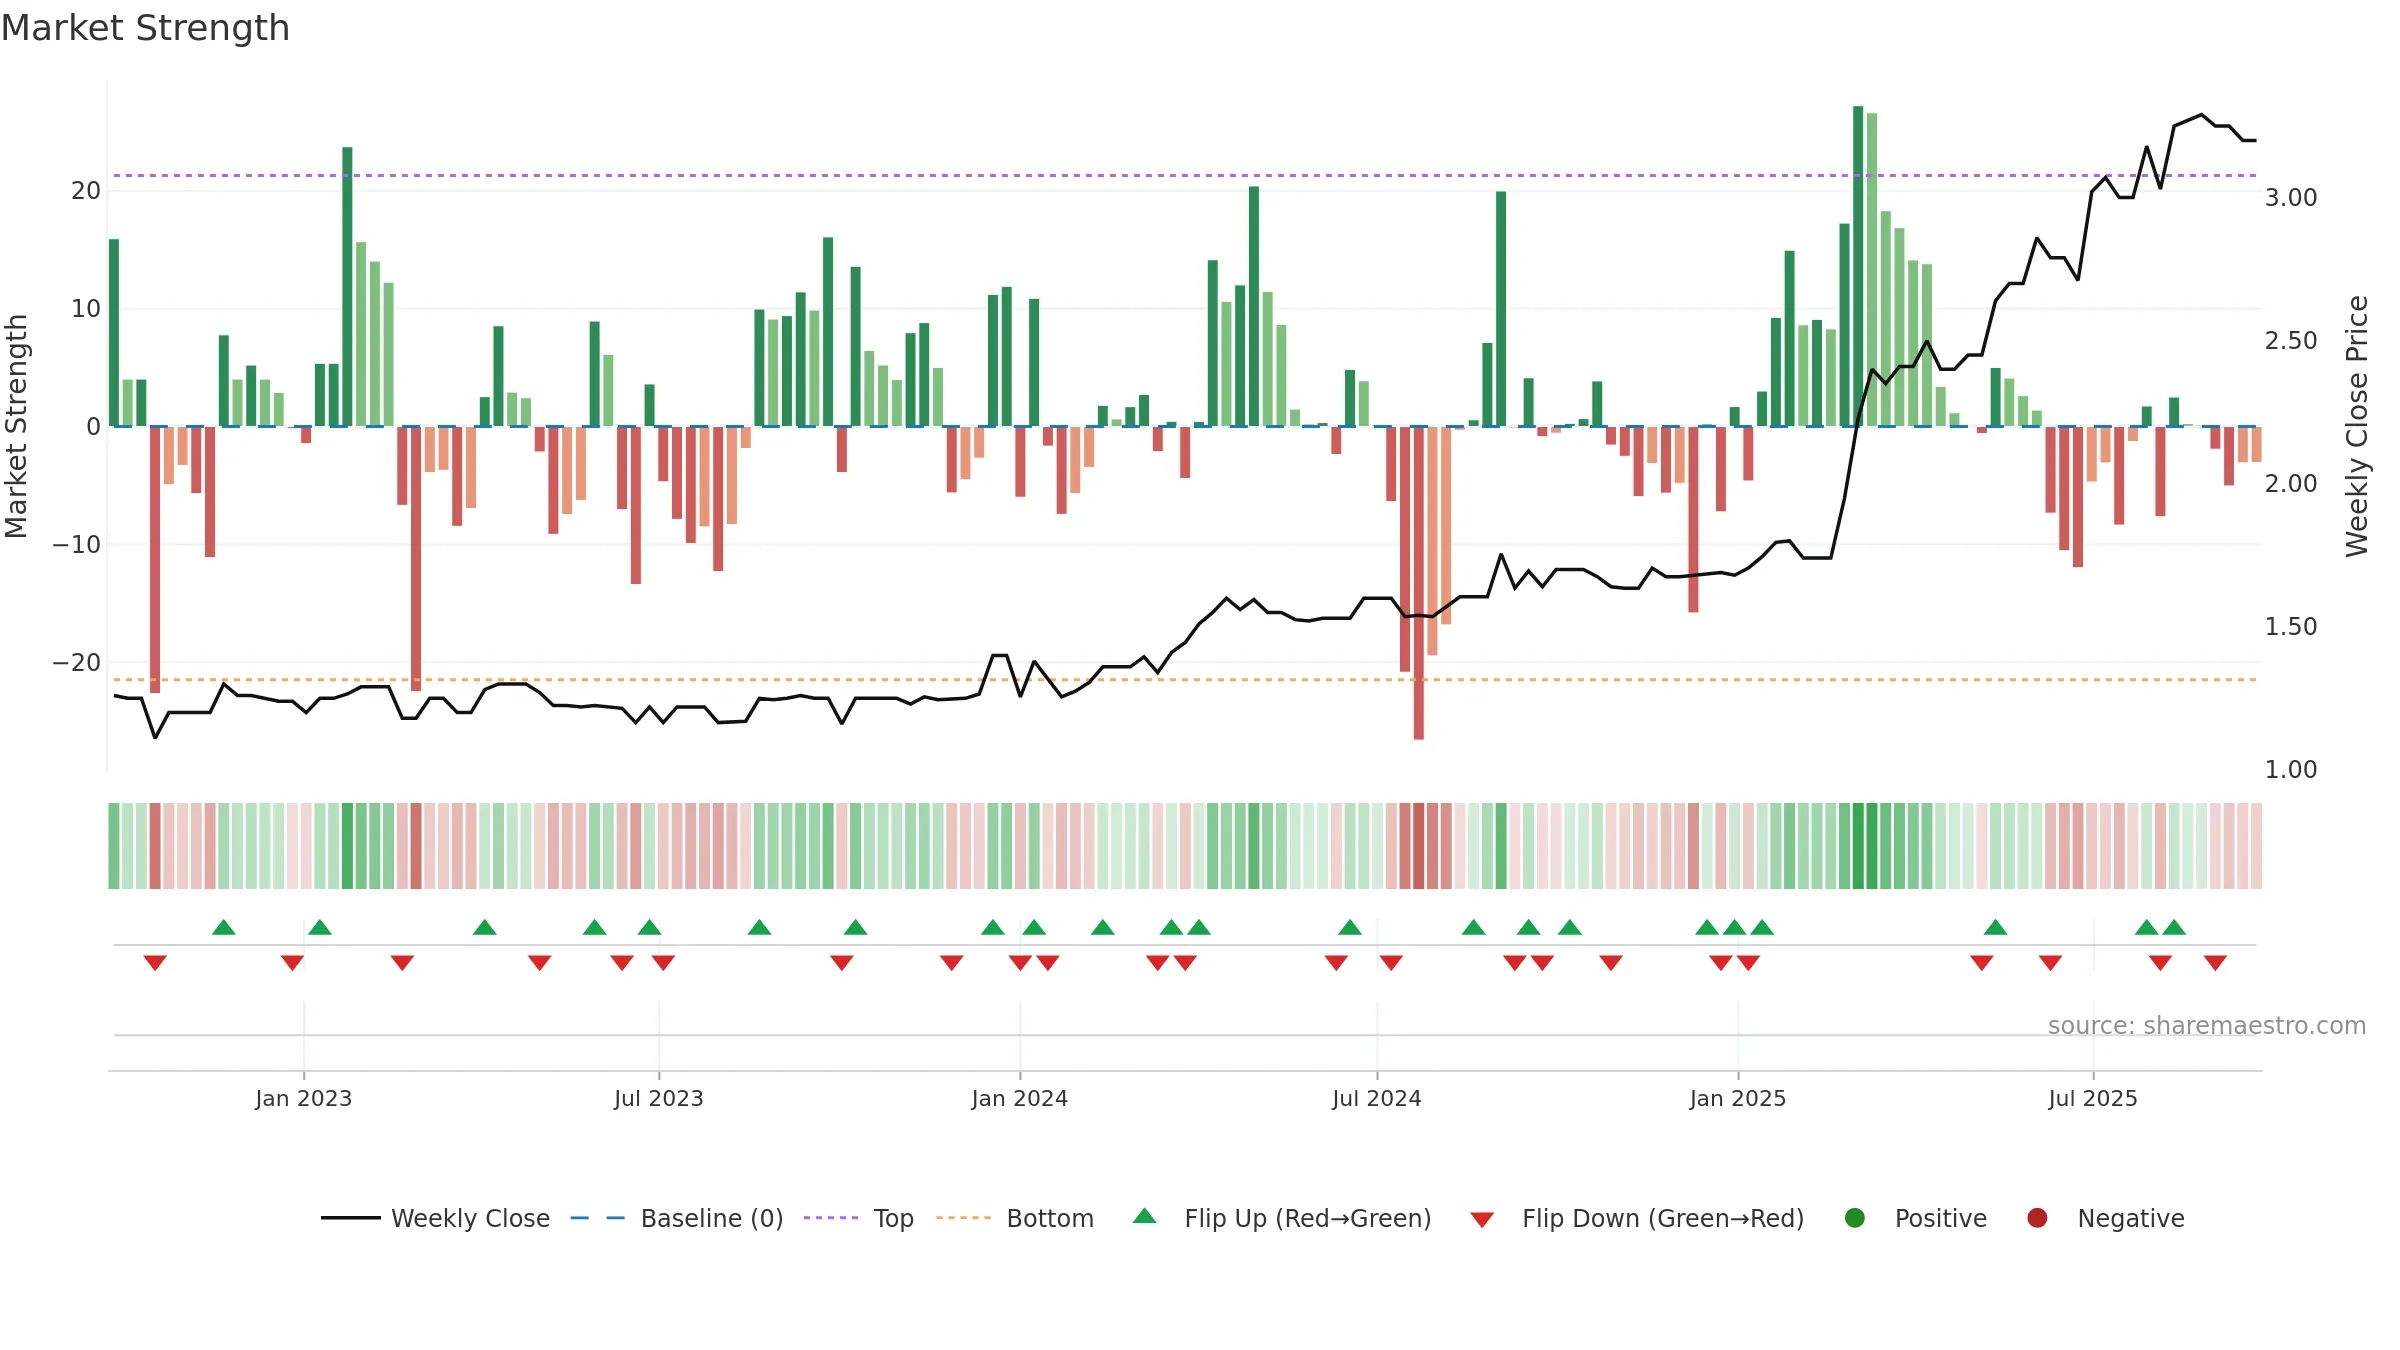The image size is (2400, 1350).
Task: Toggle Baseline (0) legend entry
Action: 677,1218
